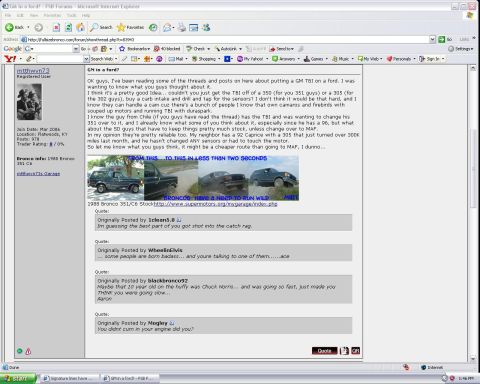Click the grey Forward arrow button
Viewport: 480px width, 384px height.
pos(39,27)
